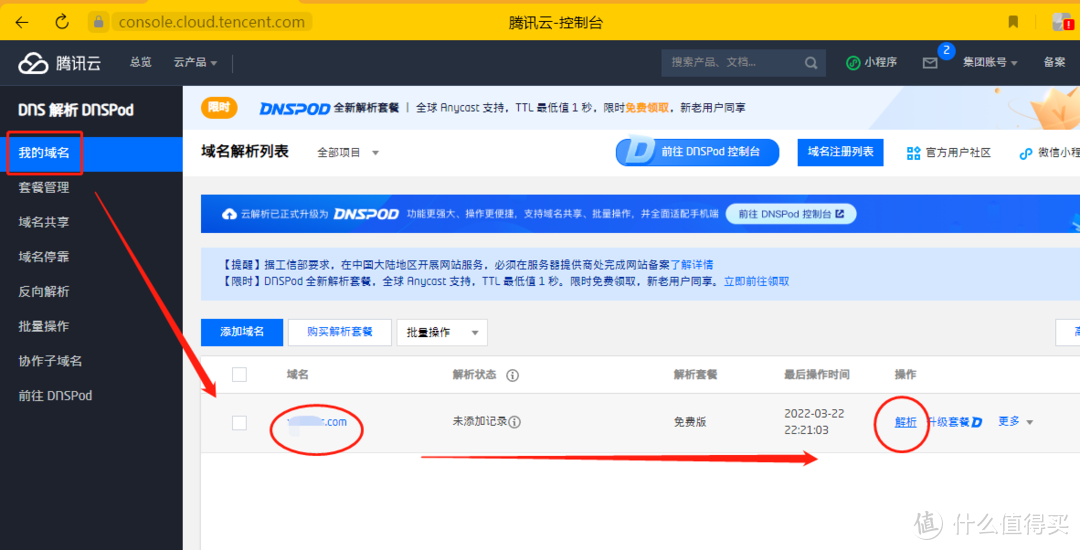Click banner's 前往 DNSPod 控制台 button
The image size is (1080, 550).
[791, 214]
